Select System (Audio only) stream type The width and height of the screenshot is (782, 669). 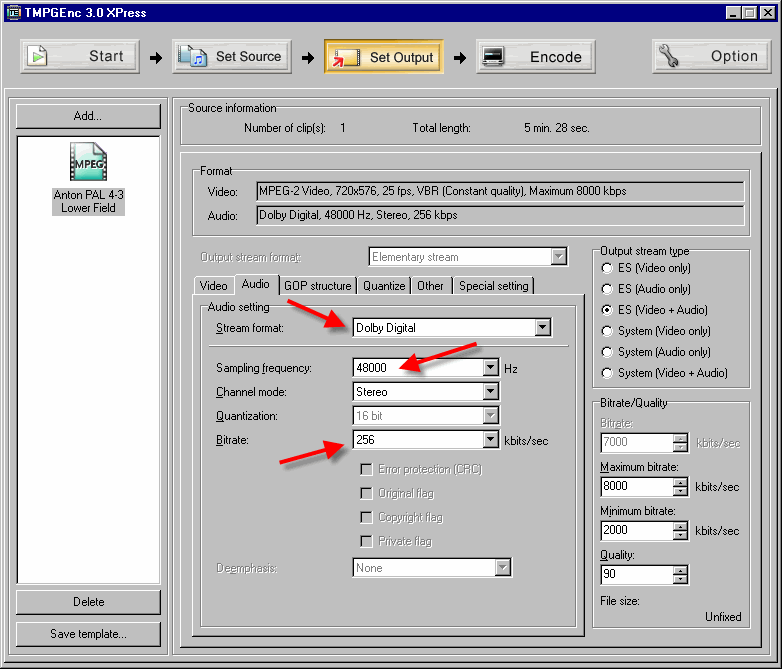[x=606, y=352]
